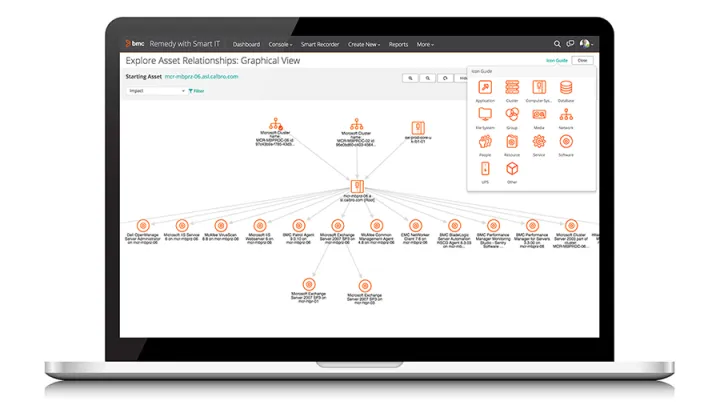Open Smart Recorder from navigation bar
Image resolution: width=720 pixels, height=413 pixels.
[320, 44]
